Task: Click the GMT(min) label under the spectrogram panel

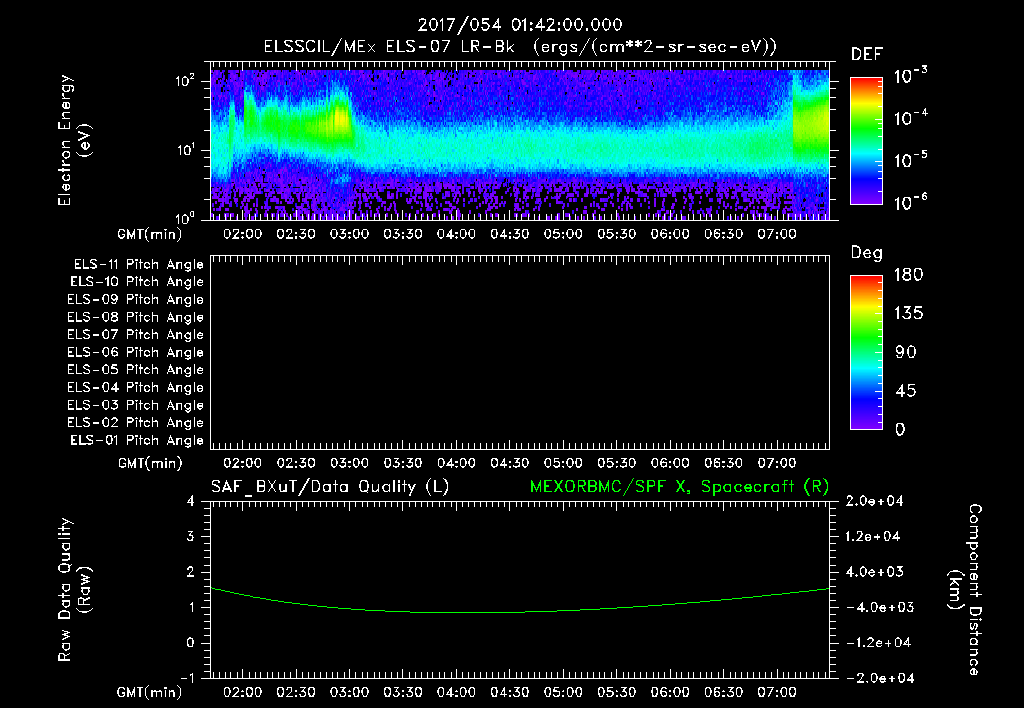Action: pyautogui.click(x=150, y=234)
